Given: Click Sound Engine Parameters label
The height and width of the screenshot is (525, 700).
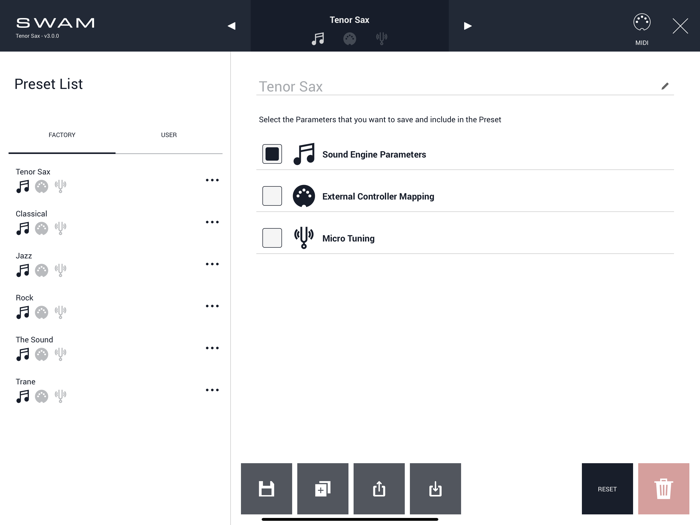Looking at the screenshot, I should tap(374, 154).
